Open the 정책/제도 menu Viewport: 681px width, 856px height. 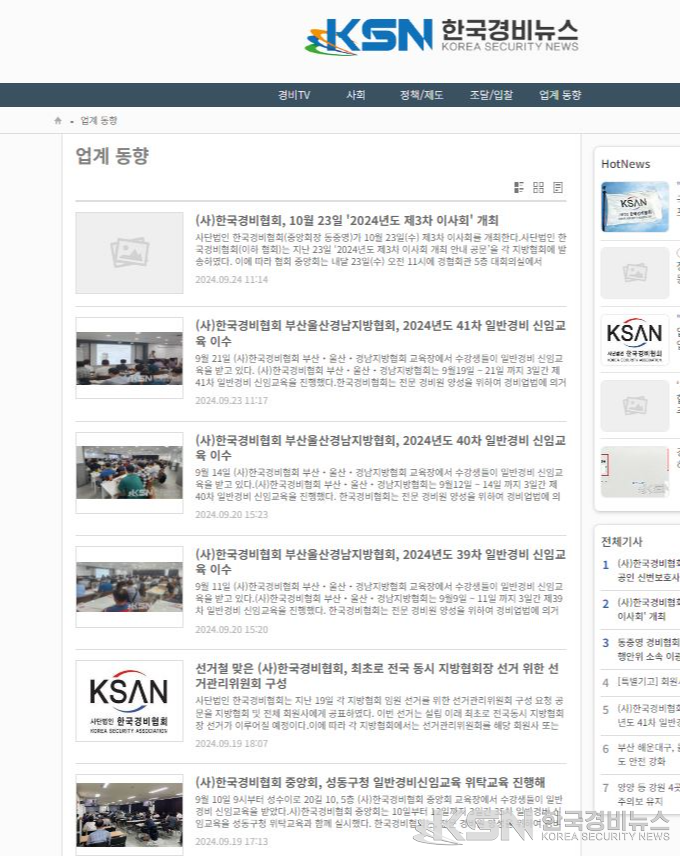[x=421, y=95]
